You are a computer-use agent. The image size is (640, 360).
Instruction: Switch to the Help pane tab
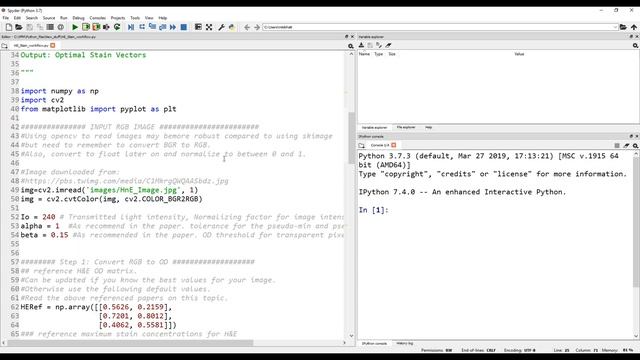point(429,127)
